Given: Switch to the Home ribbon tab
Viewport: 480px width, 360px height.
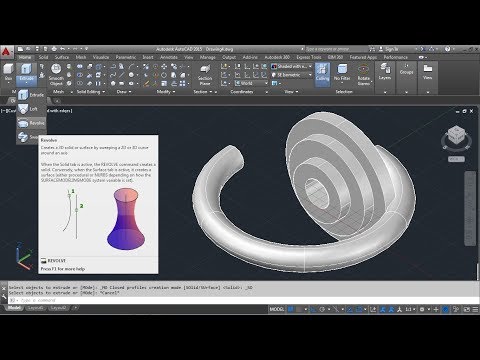Looking at the screenshot, I should pyautogui.click(x=25, y=57).
